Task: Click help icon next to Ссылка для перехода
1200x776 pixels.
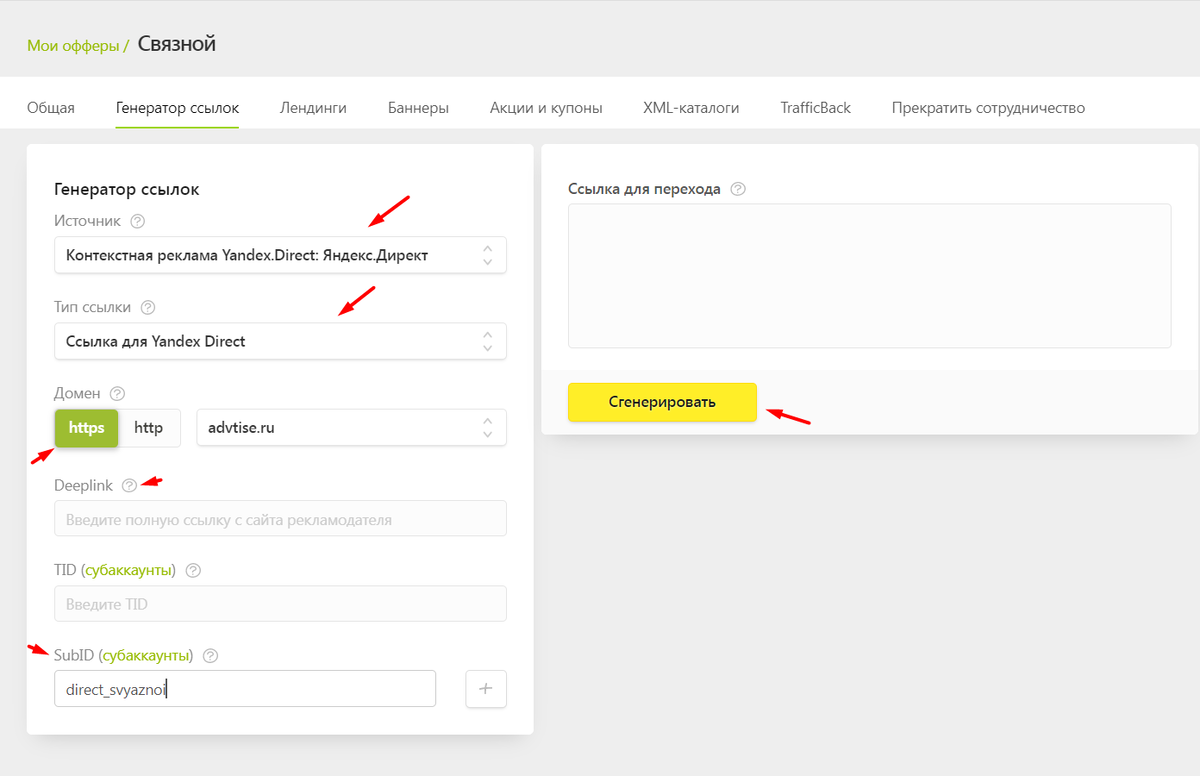Action: tap(738, 189)
